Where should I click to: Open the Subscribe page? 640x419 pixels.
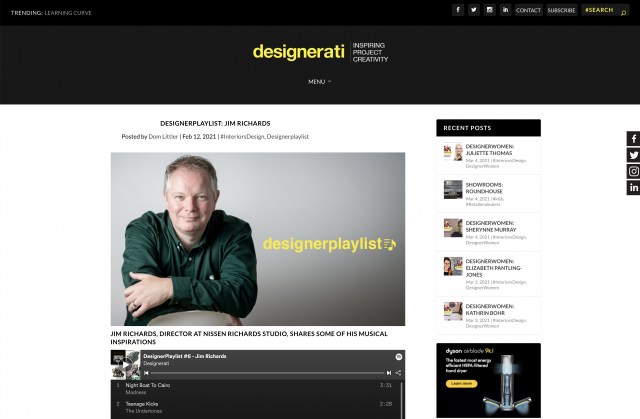click(561, 10)
